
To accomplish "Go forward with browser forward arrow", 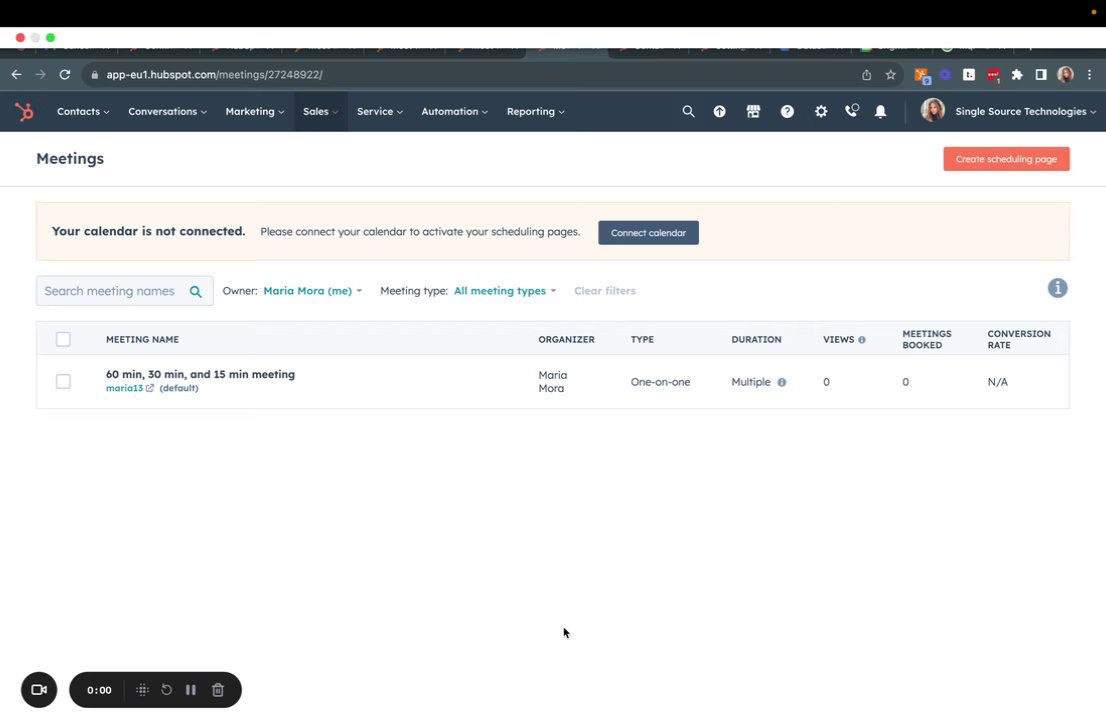I will point(40,74).
